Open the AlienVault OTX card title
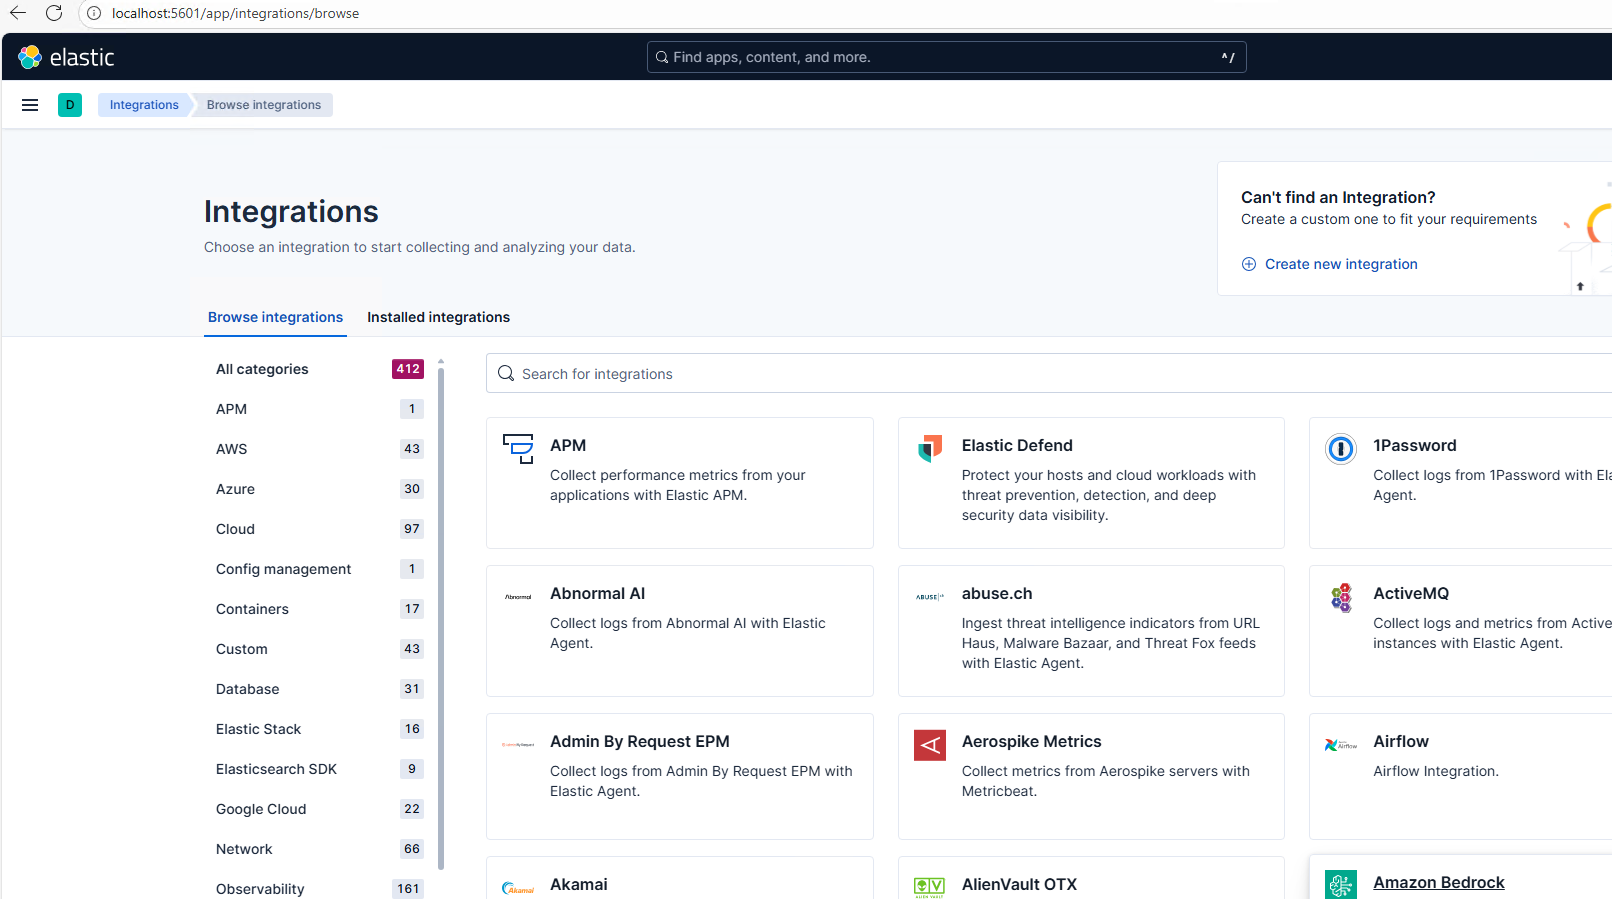Image resolution: width=1612 pixels, height=899 pixels. pyautogui.click(x=1019, y=884)
